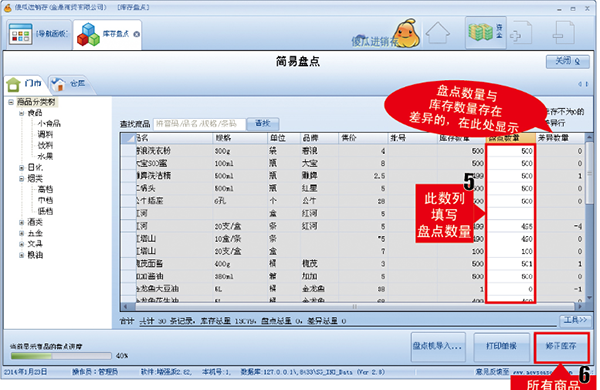Click the 规格 column header
600x390 pixels.
tap(240, 138)
